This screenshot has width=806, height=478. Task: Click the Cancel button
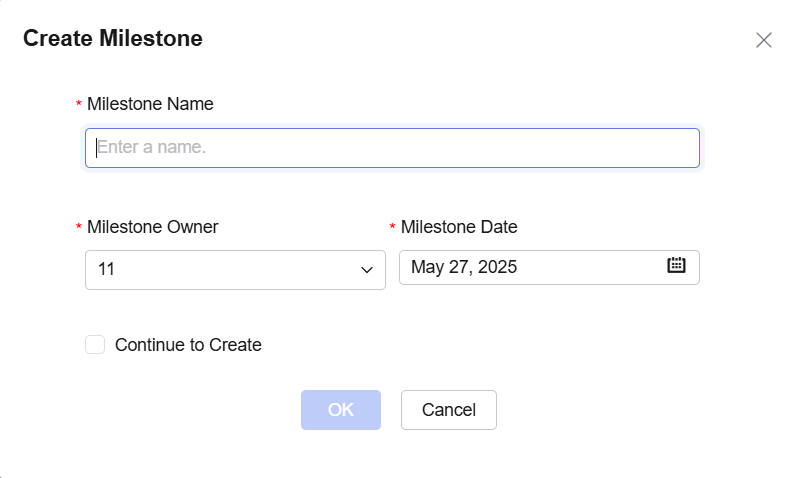click(x=448, y=409)
